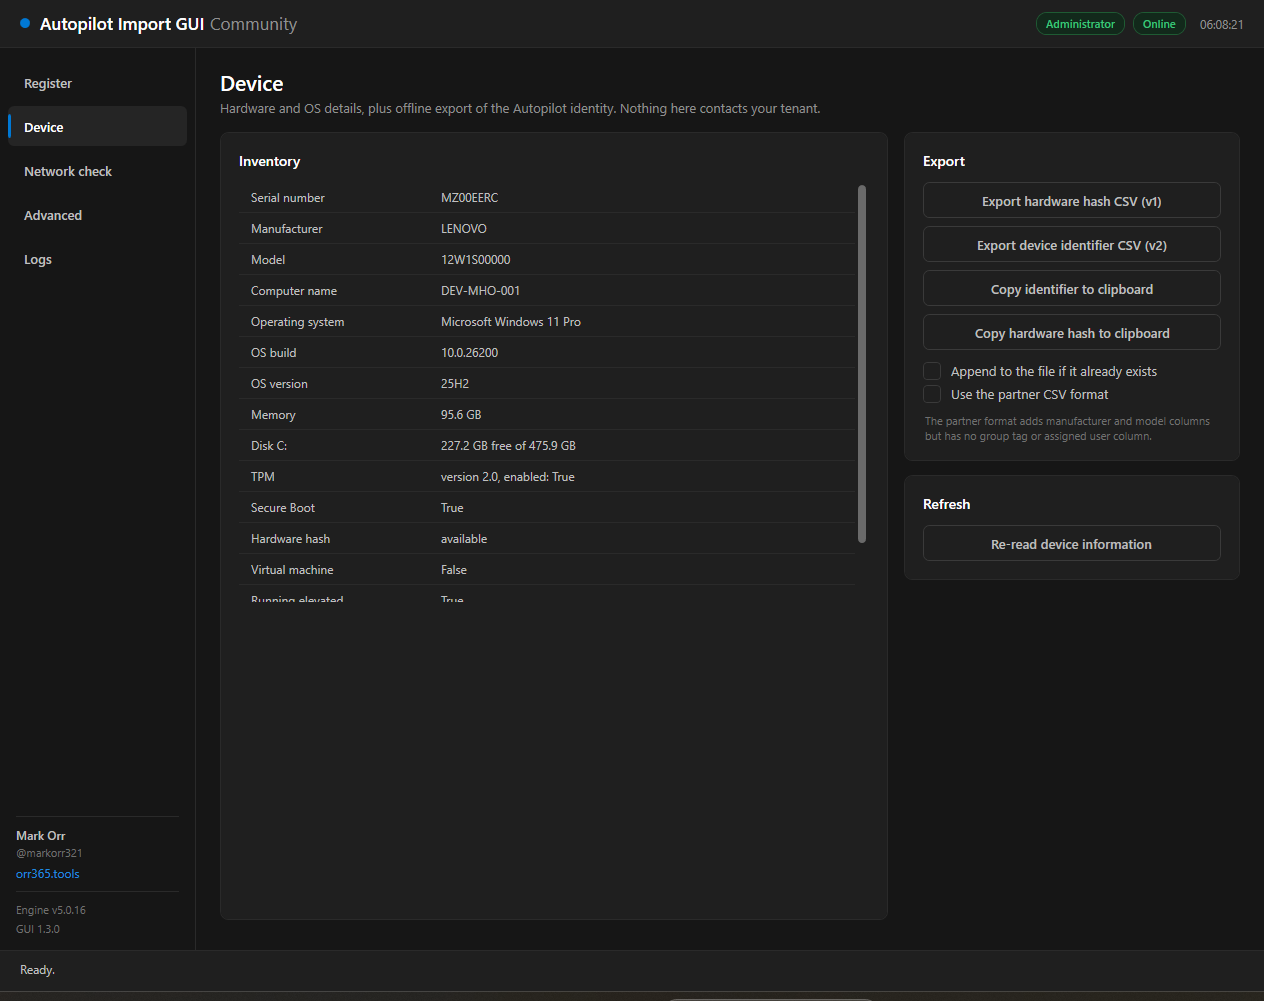Click the Serial number label

coord(288,198)
